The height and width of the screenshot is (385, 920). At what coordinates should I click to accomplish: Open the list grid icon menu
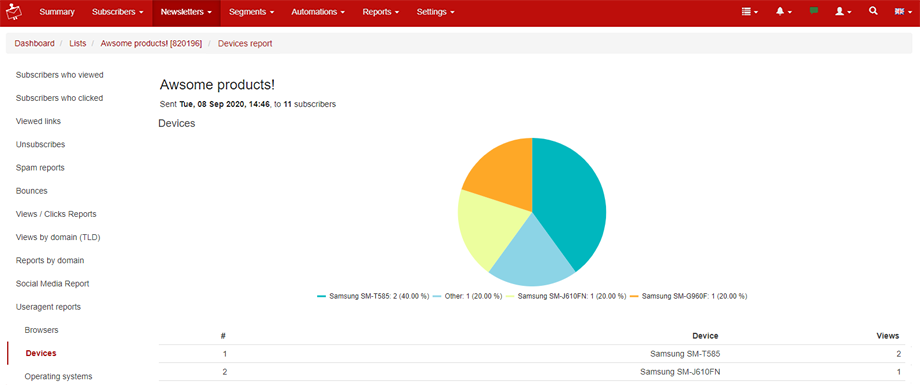tap(750, 12)
